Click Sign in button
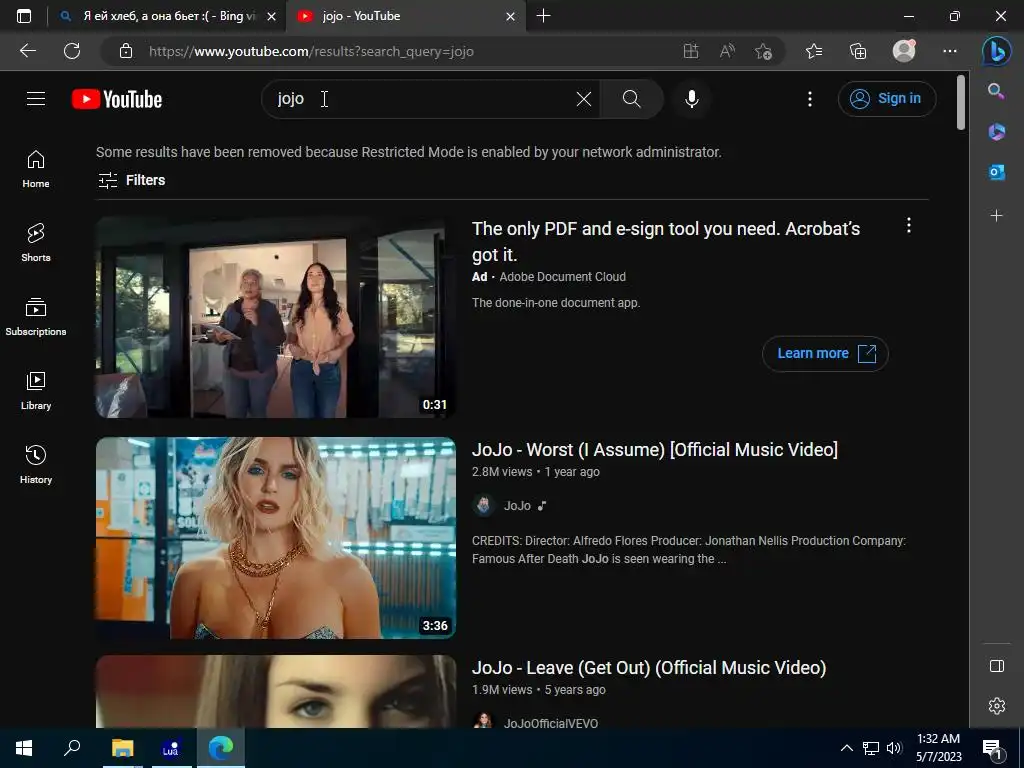Image resolution: width=1024 pixels, height=768 pixels. pos(887,99)
